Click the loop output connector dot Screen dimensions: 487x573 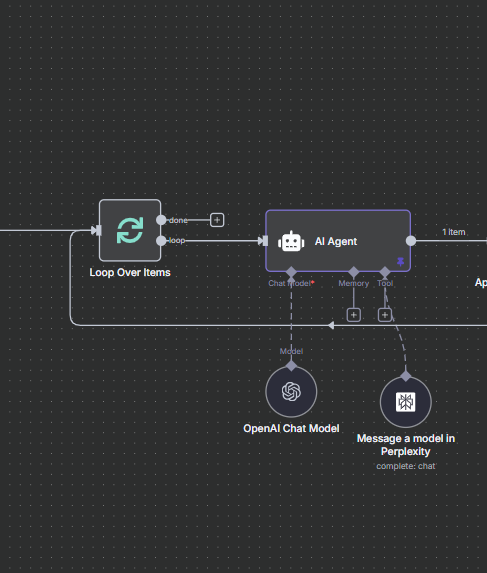[161, 240]
